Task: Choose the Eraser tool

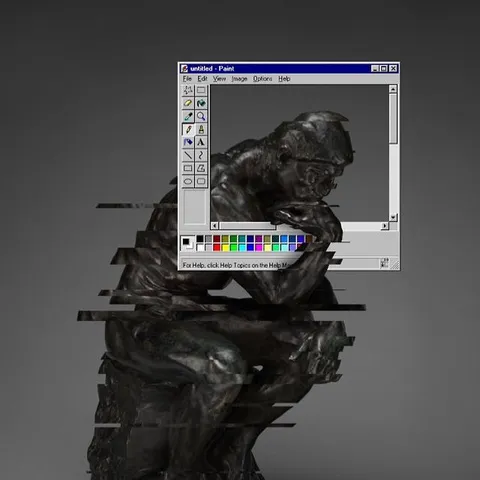Action: click(x=188, y=103)
